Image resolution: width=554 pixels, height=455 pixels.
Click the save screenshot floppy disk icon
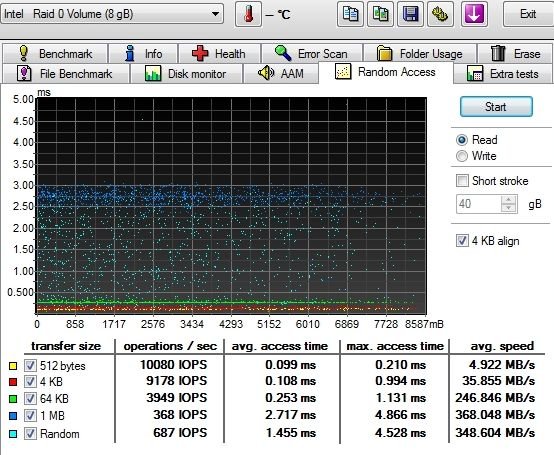tap(410, 14)
